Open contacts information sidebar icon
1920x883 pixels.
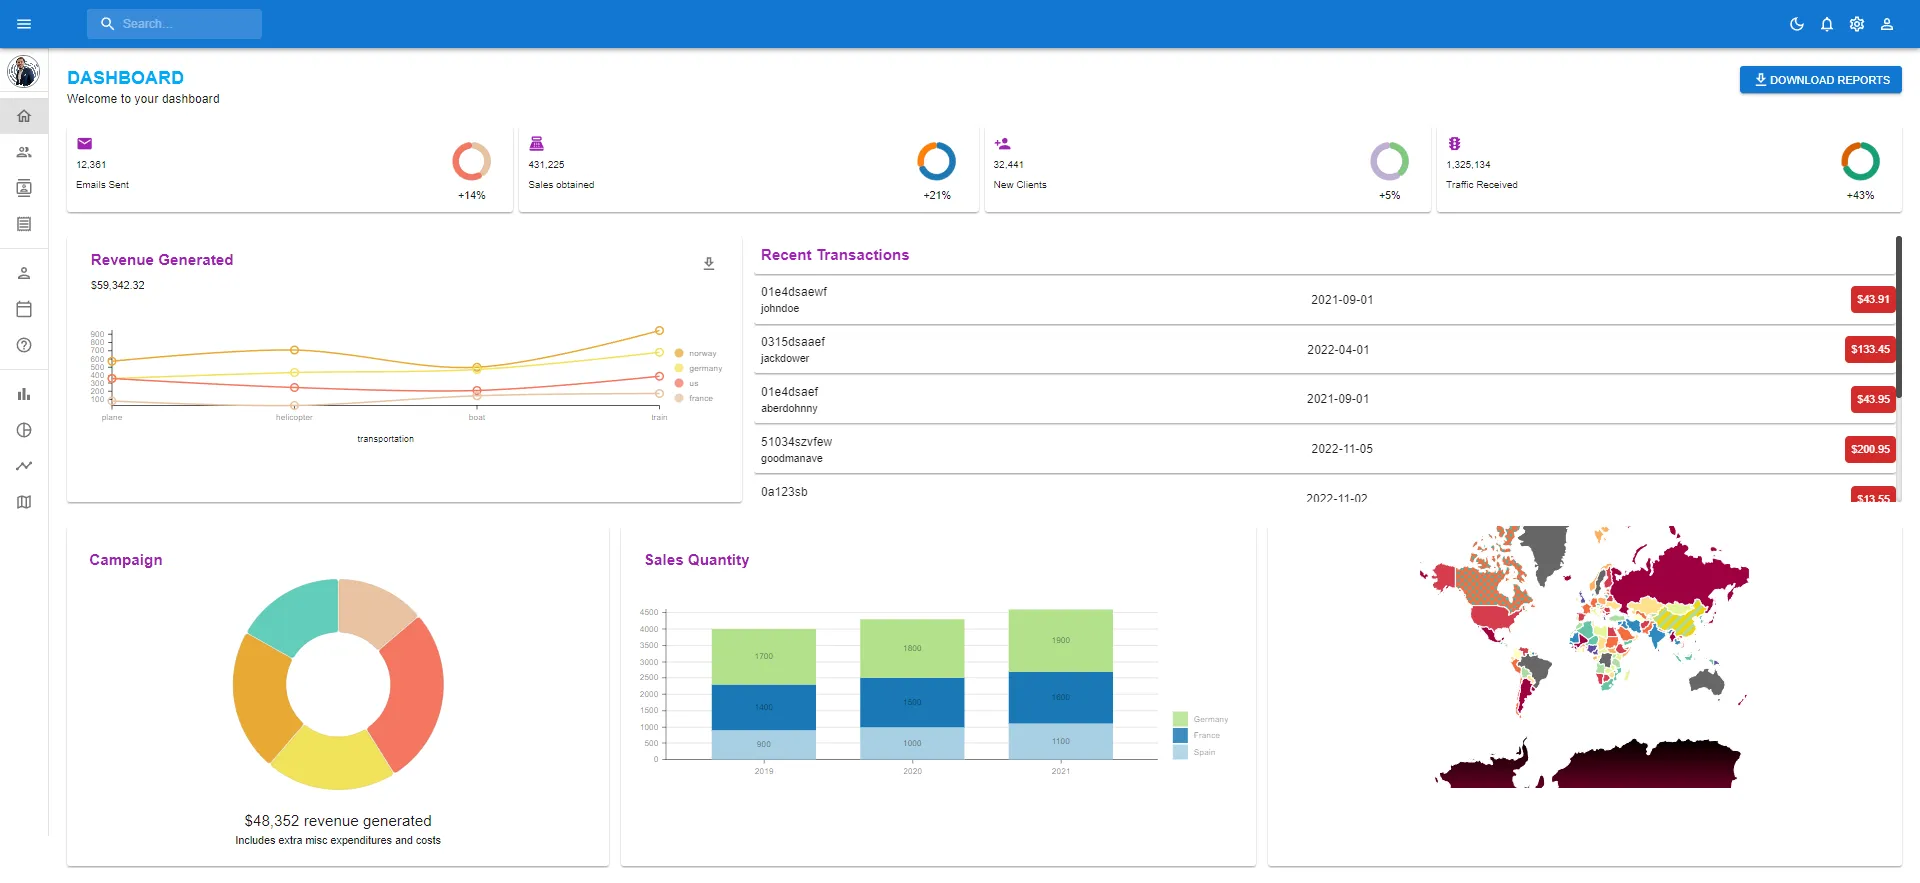(x=24, y=188)
